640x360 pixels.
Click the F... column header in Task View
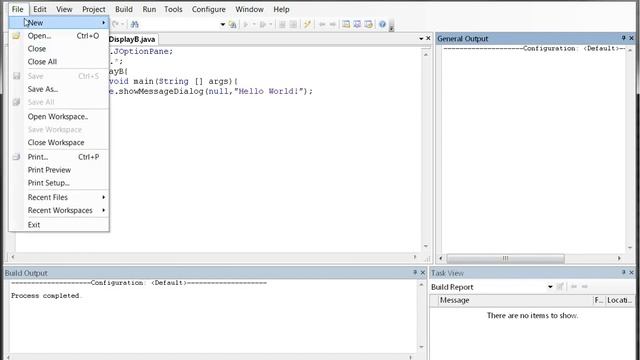[599, 300]
